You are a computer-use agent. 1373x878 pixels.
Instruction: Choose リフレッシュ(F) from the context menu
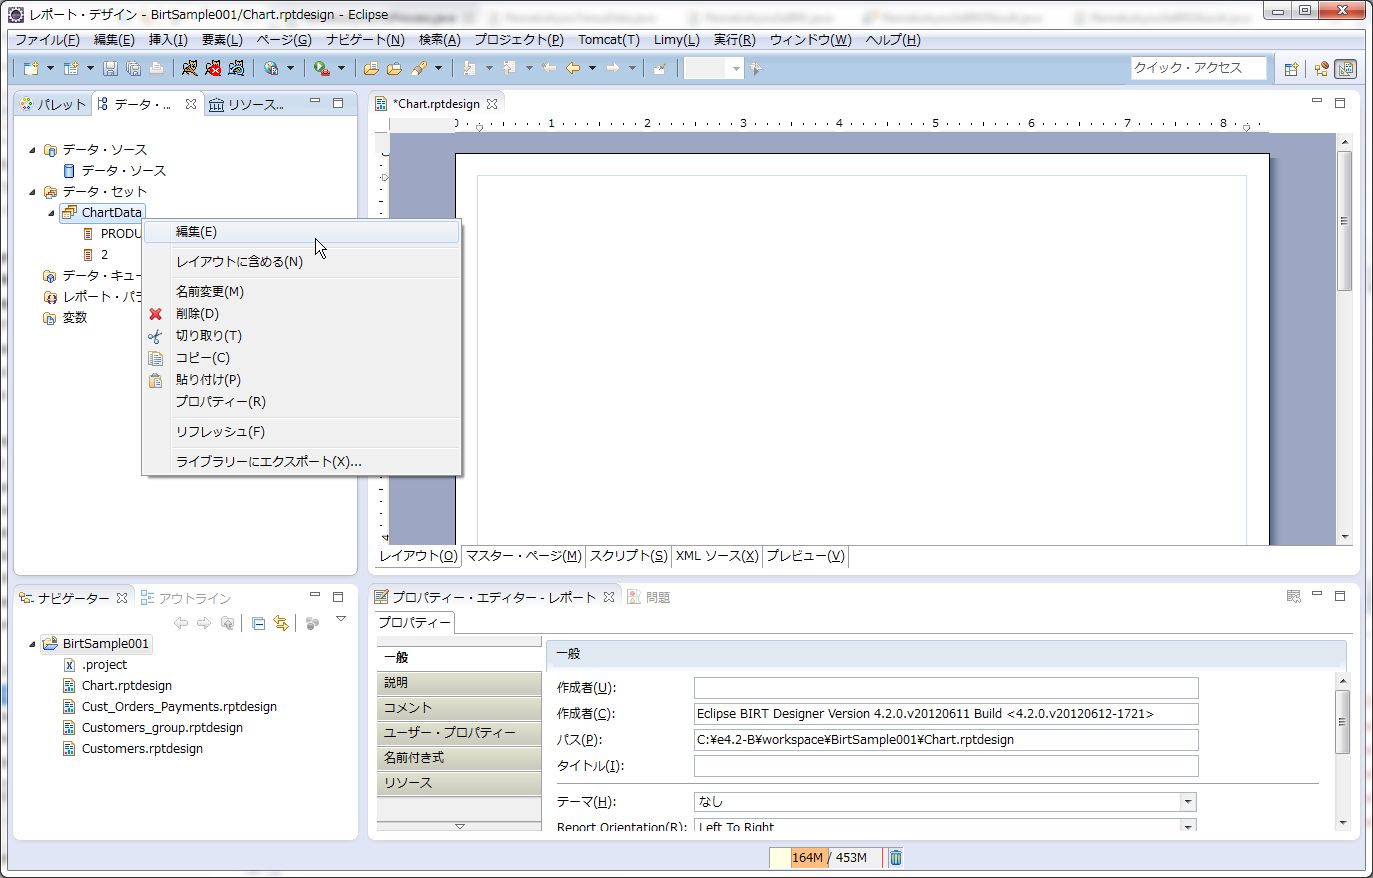point(302,432)
